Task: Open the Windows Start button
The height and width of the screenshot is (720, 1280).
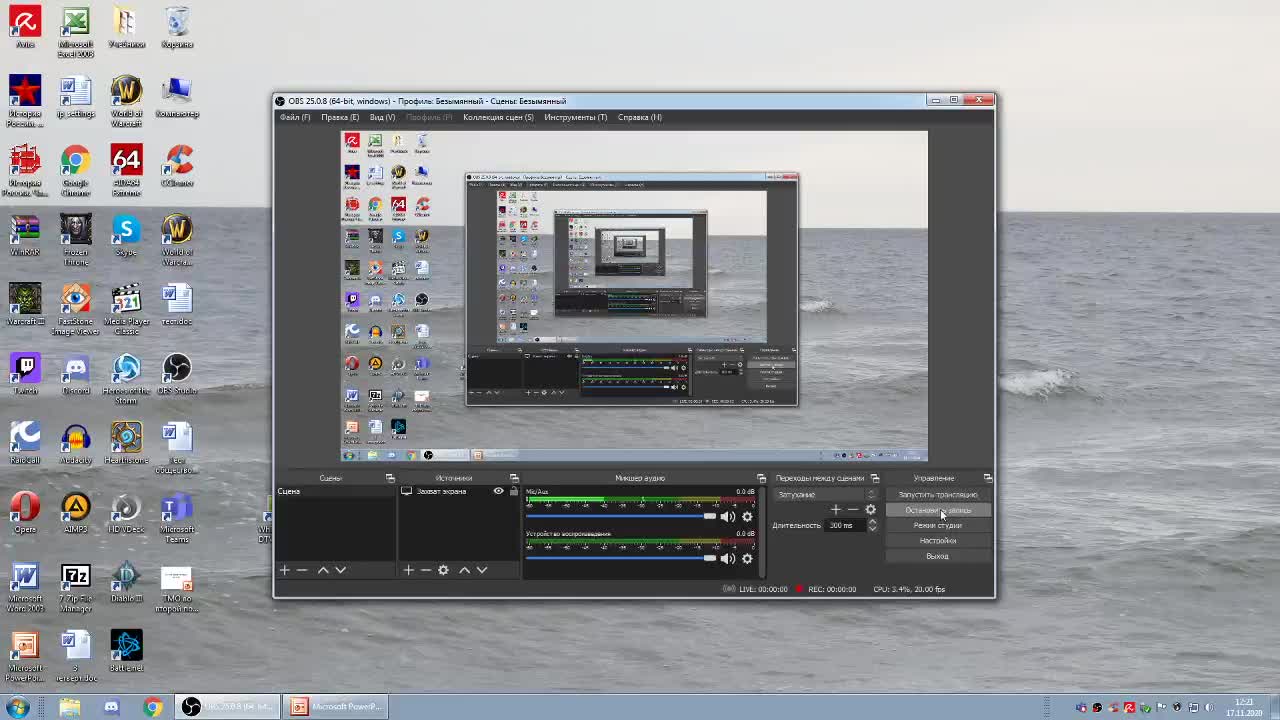Action: click(x=17, y=707)
